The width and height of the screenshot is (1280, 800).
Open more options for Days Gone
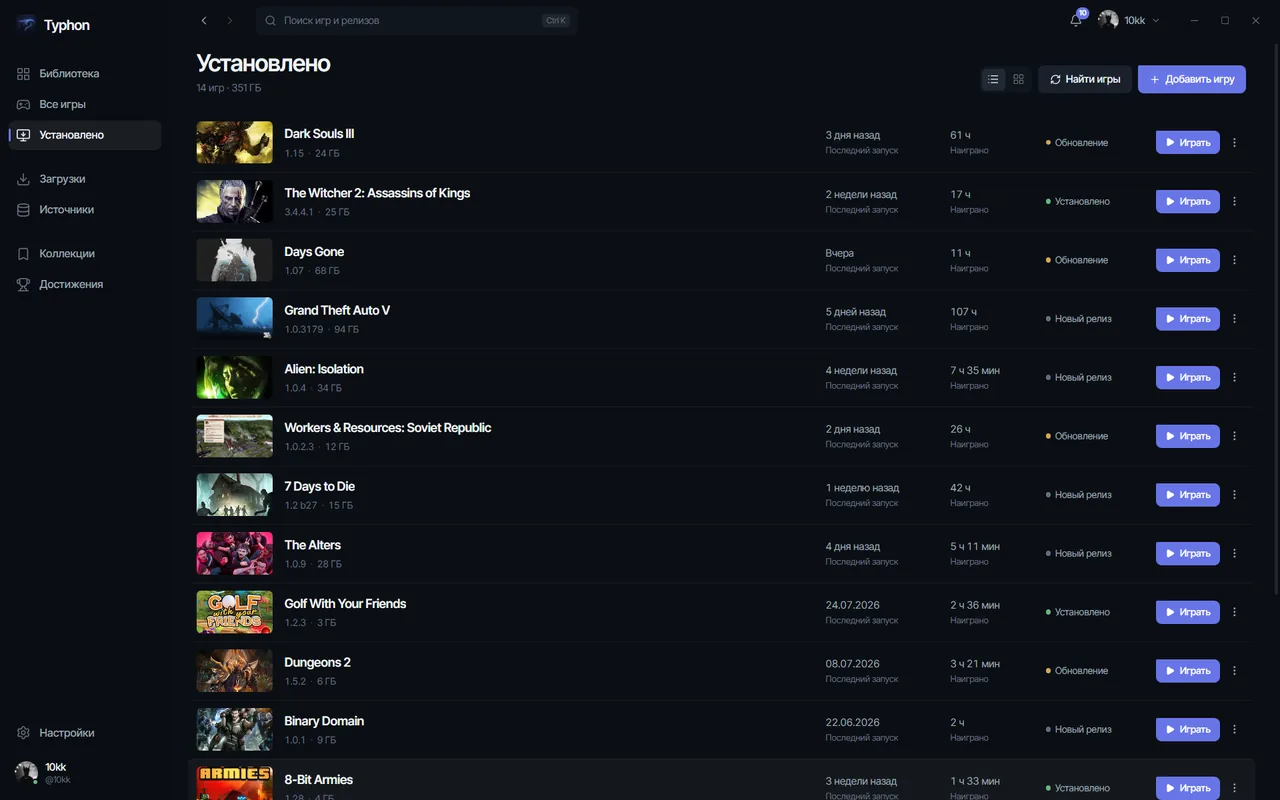pyautogui.click(x=1234, y=260)
